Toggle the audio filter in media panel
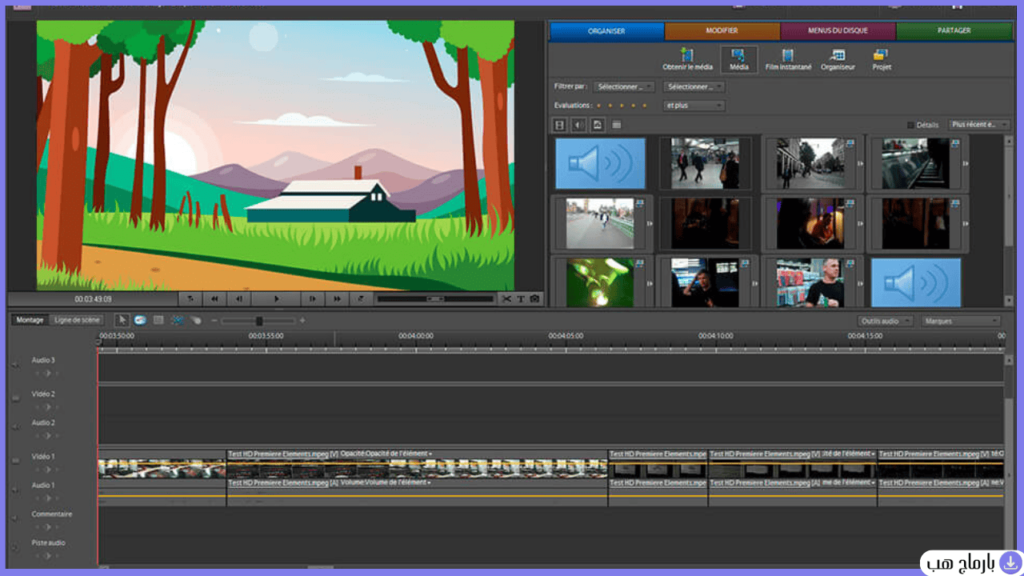Screen dimensions: 1024x576 (x=579, y=125)
